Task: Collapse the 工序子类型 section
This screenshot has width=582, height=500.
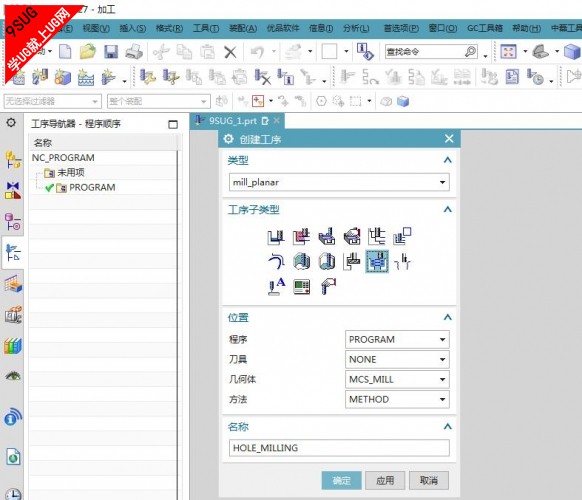Action: click(448, 210)
